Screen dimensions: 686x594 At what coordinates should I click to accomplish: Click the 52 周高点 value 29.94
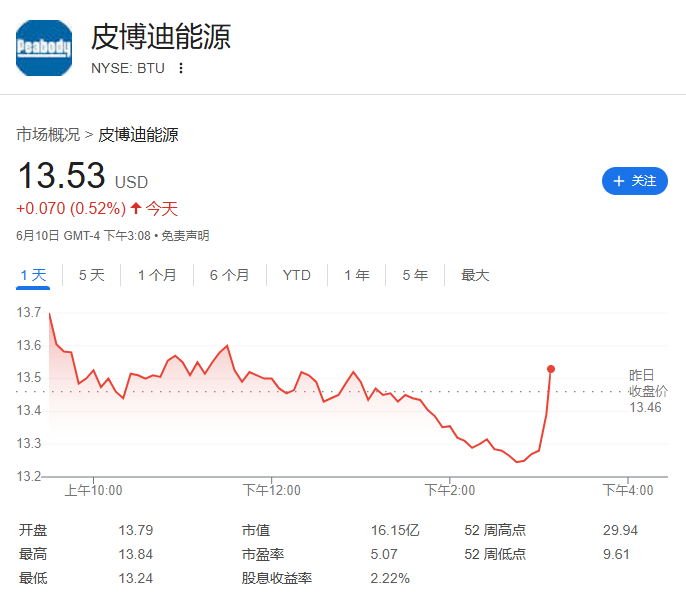(x=620, y=530)
